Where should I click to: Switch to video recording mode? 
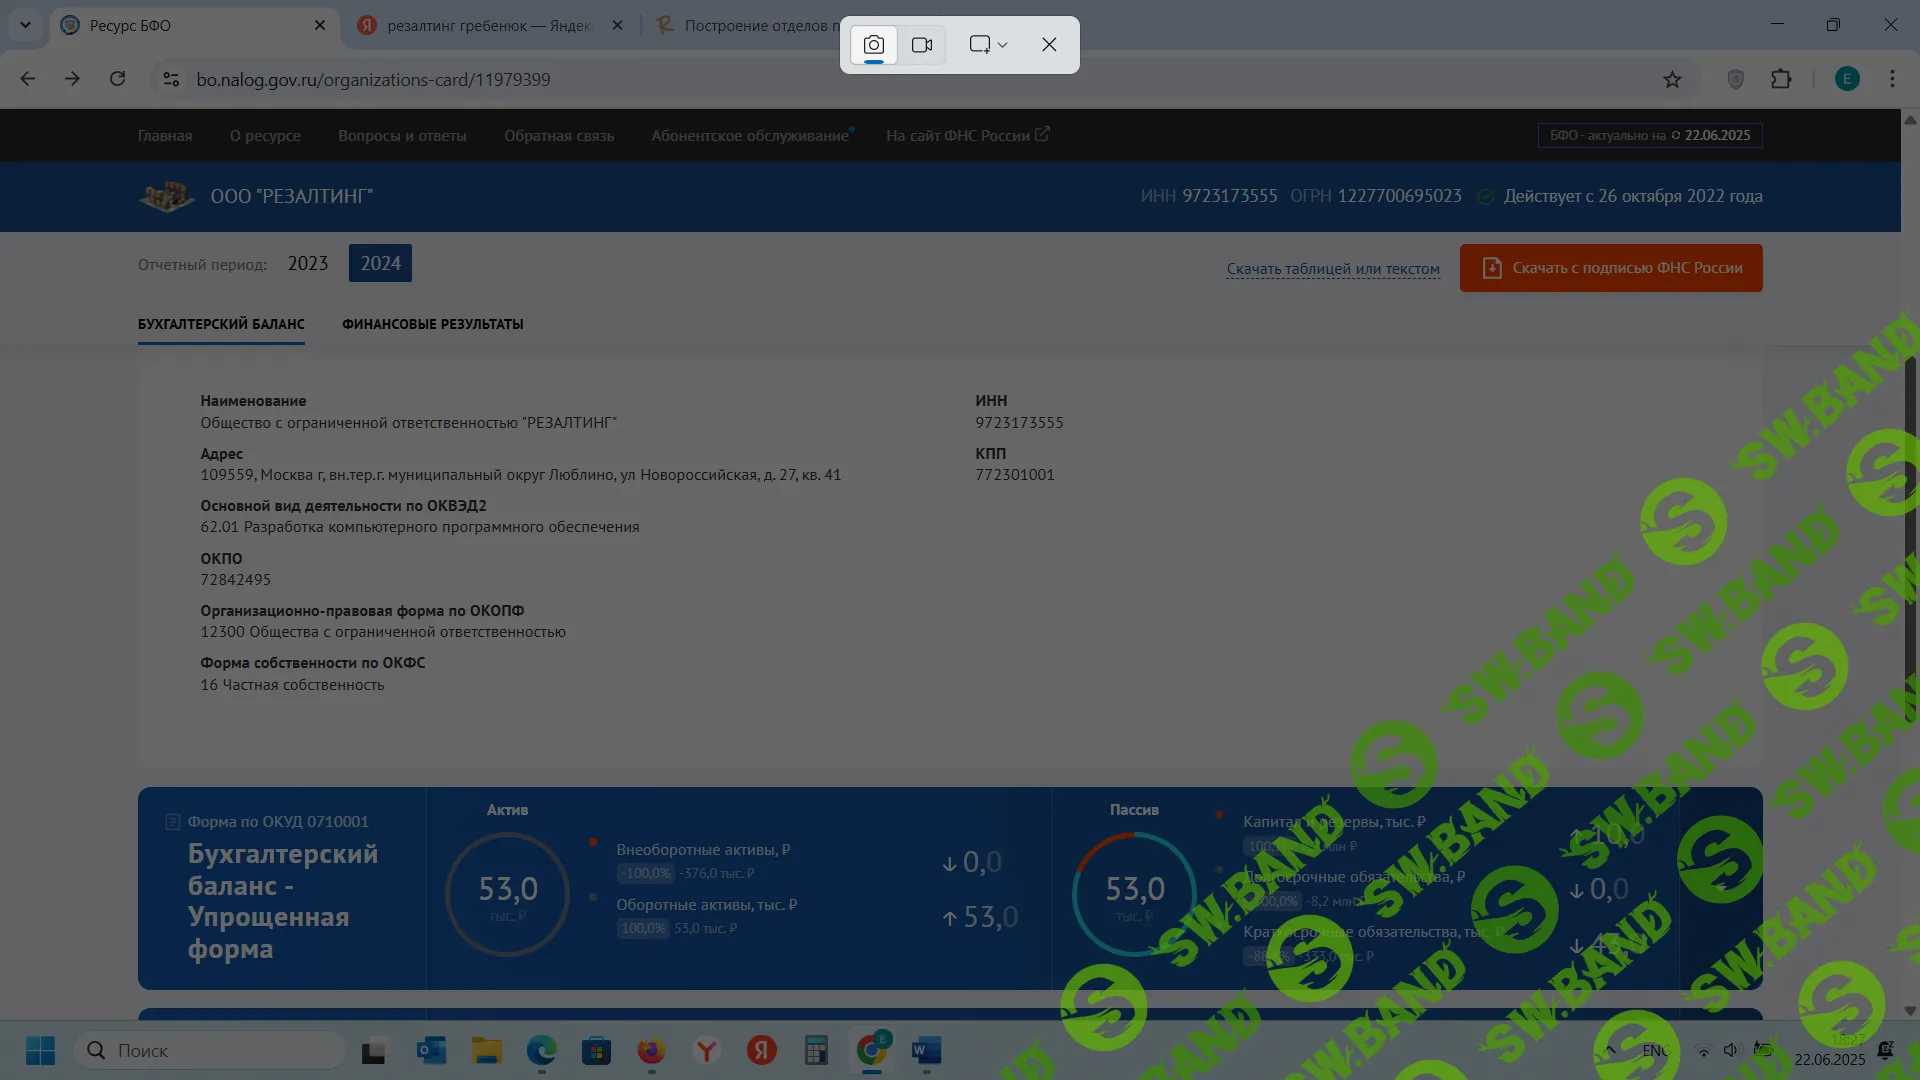pos(922,45)
